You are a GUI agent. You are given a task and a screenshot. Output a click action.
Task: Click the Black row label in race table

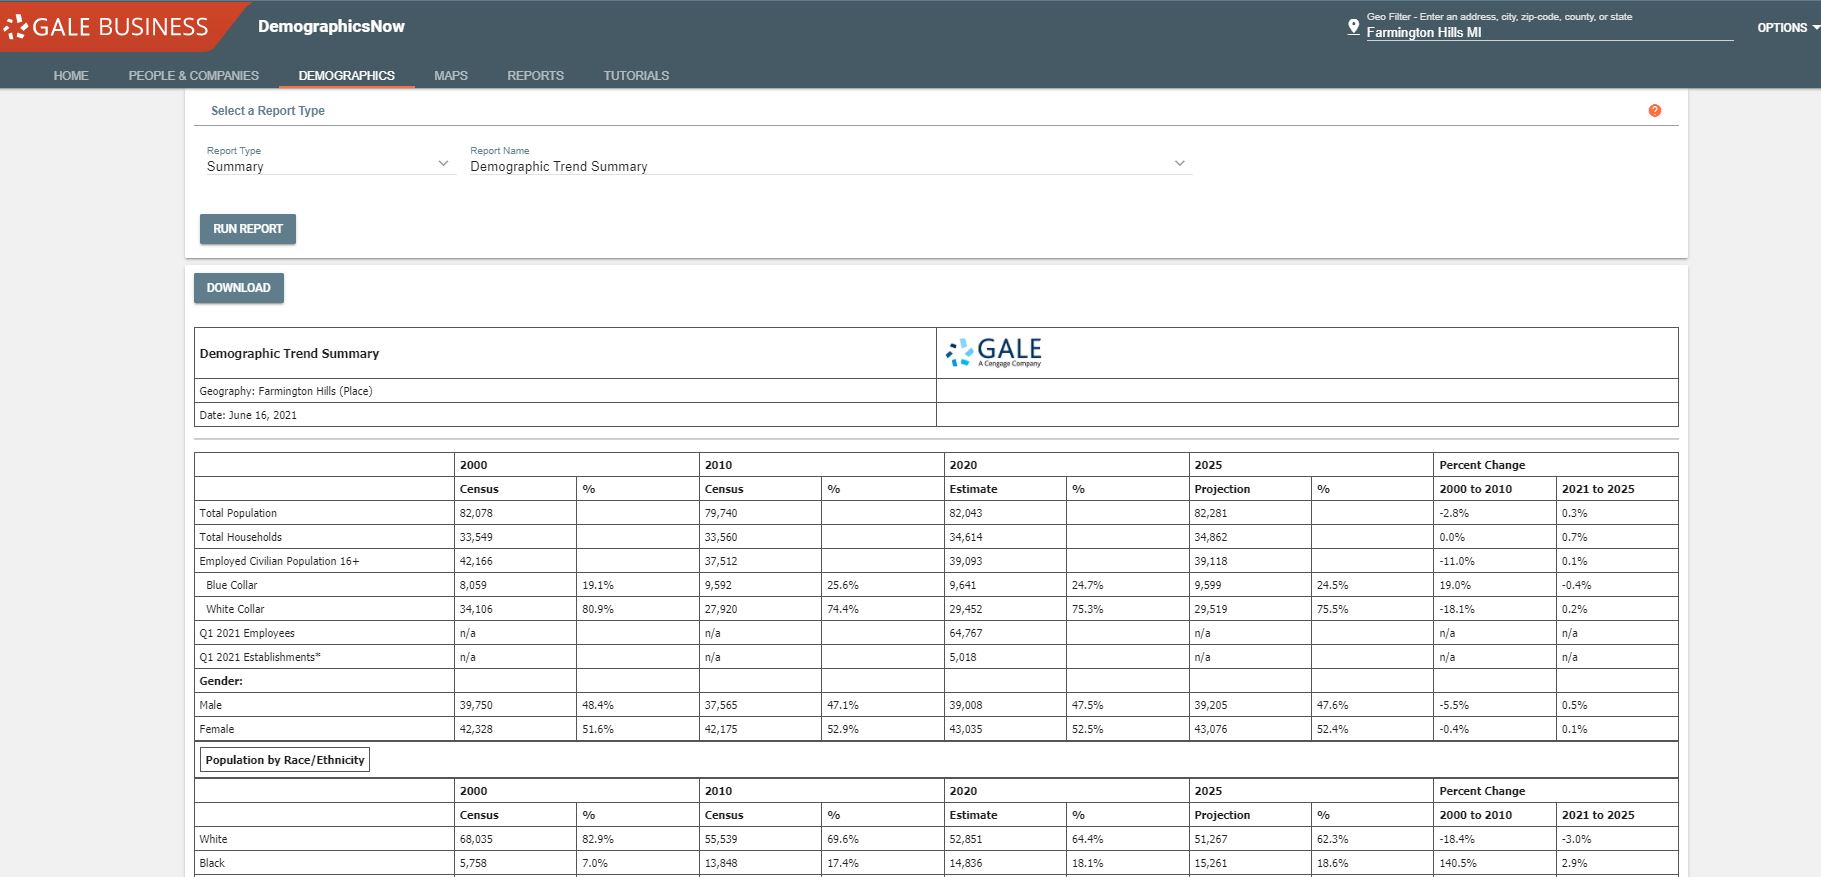pyautogui.click(x=212, y=863)
